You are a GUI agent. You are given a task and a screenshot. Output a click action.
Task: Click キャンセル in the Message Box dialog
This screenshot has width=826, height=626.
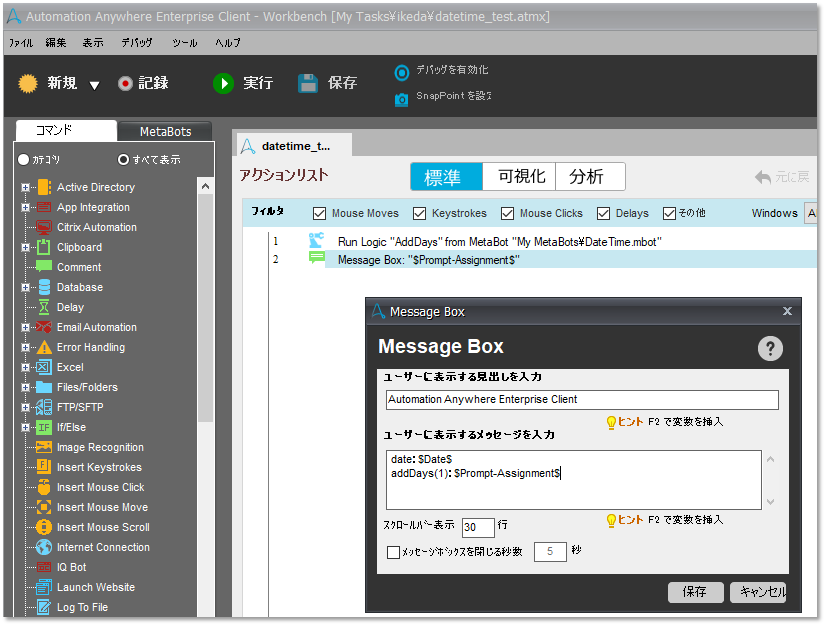759,592
